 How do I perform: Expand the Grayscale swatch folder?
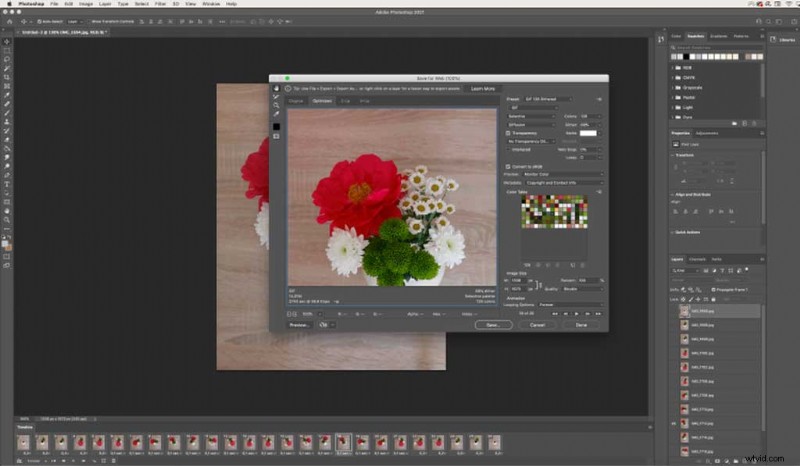pyautogui.click(x=673, y=88)
